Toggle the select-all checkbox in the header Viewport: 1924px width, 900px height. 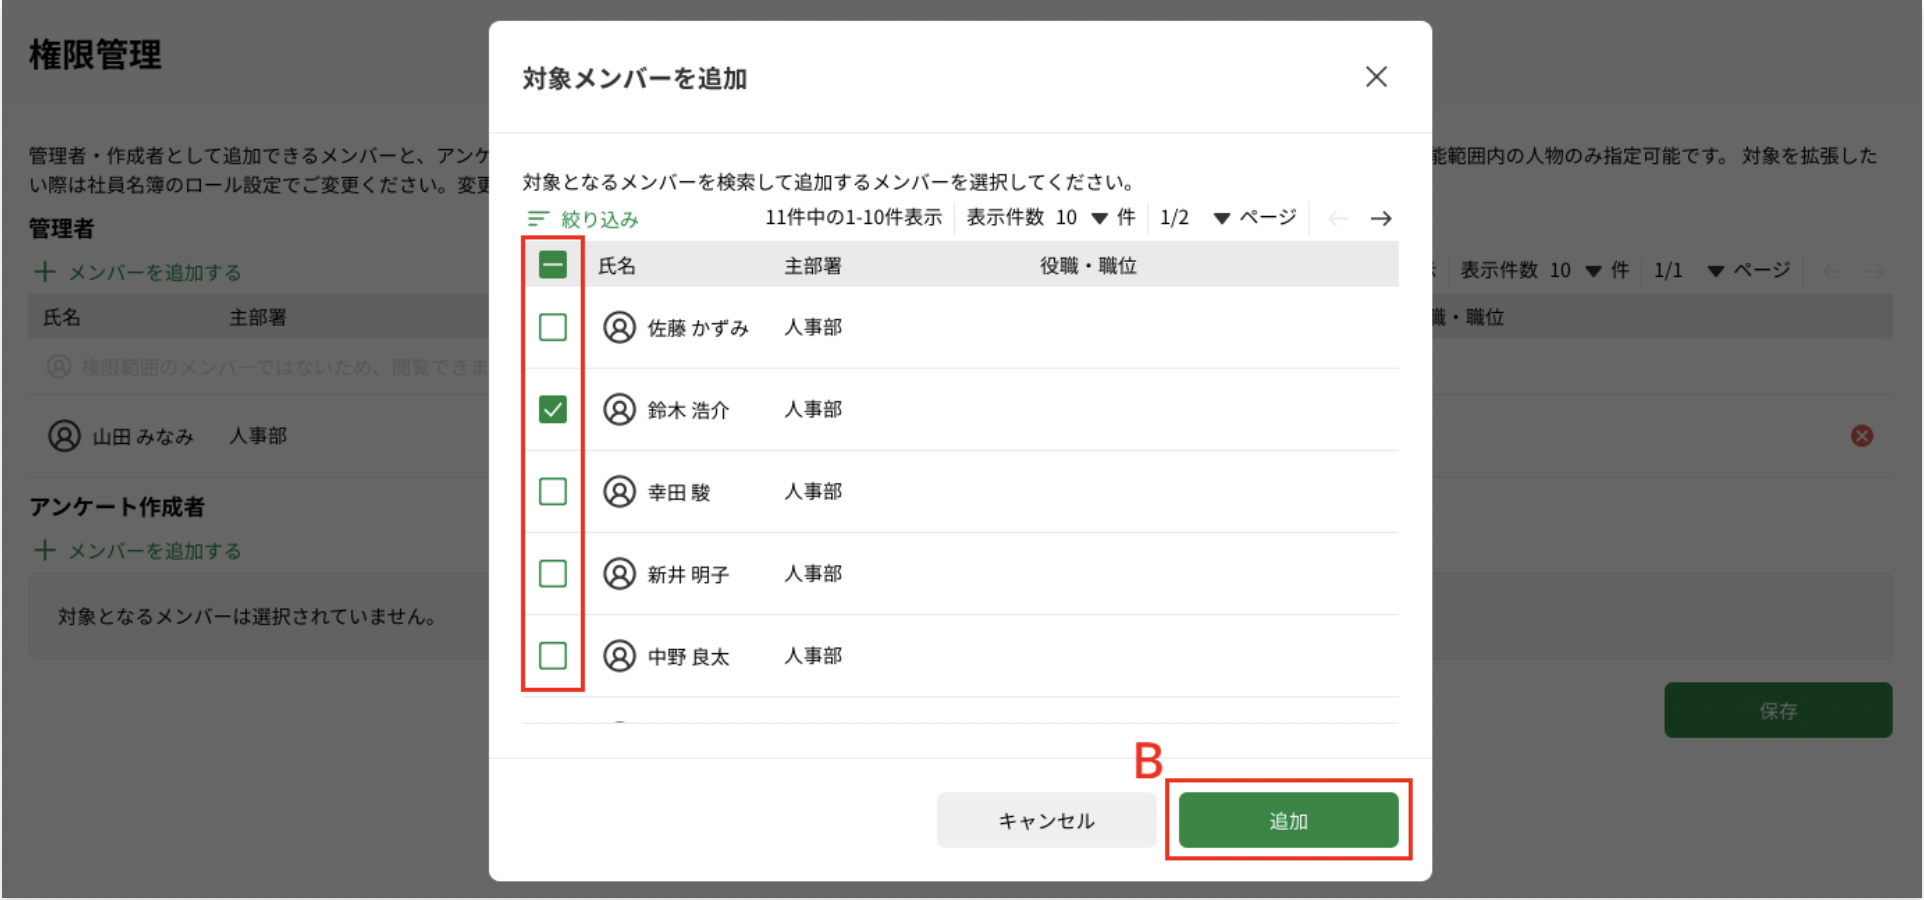pyautogui.click(x=552, y=264)
